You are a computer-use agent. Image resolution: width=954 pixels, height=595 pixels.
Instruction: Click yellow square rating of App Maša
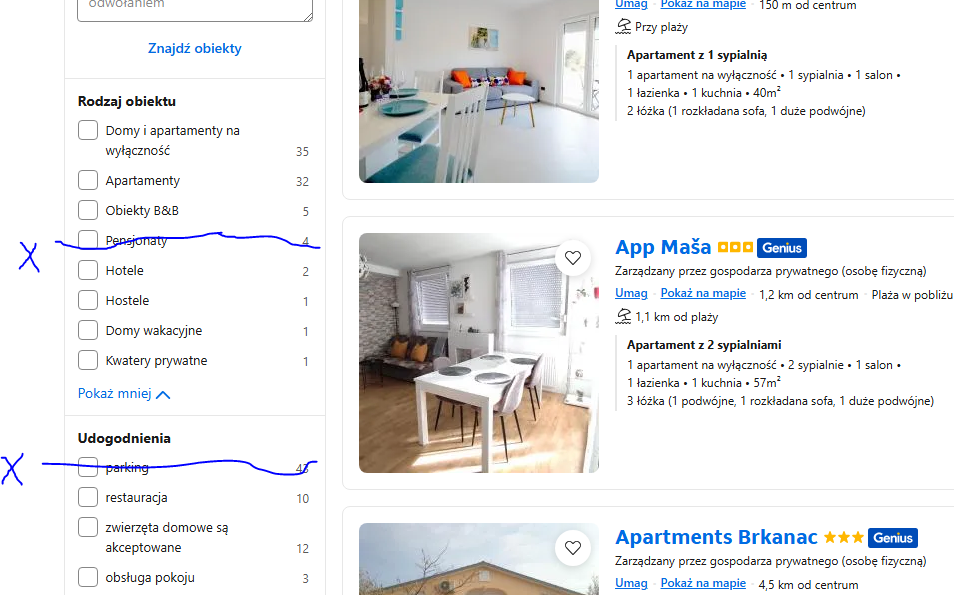pos(735,247)
